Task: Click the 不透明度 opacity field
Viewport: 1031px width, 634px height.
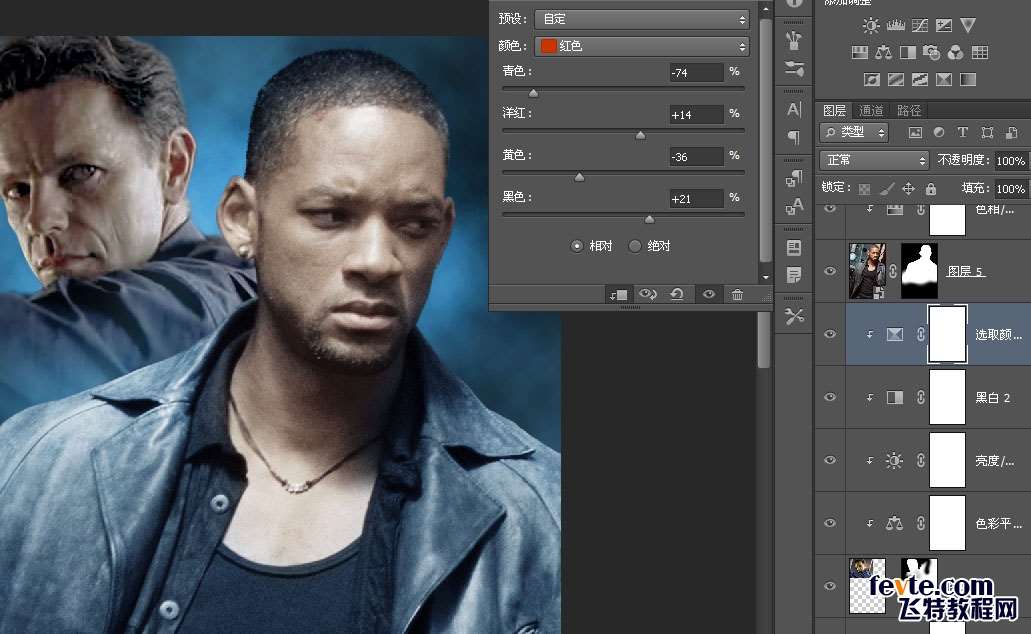Action: click(x=1010, y=160)
